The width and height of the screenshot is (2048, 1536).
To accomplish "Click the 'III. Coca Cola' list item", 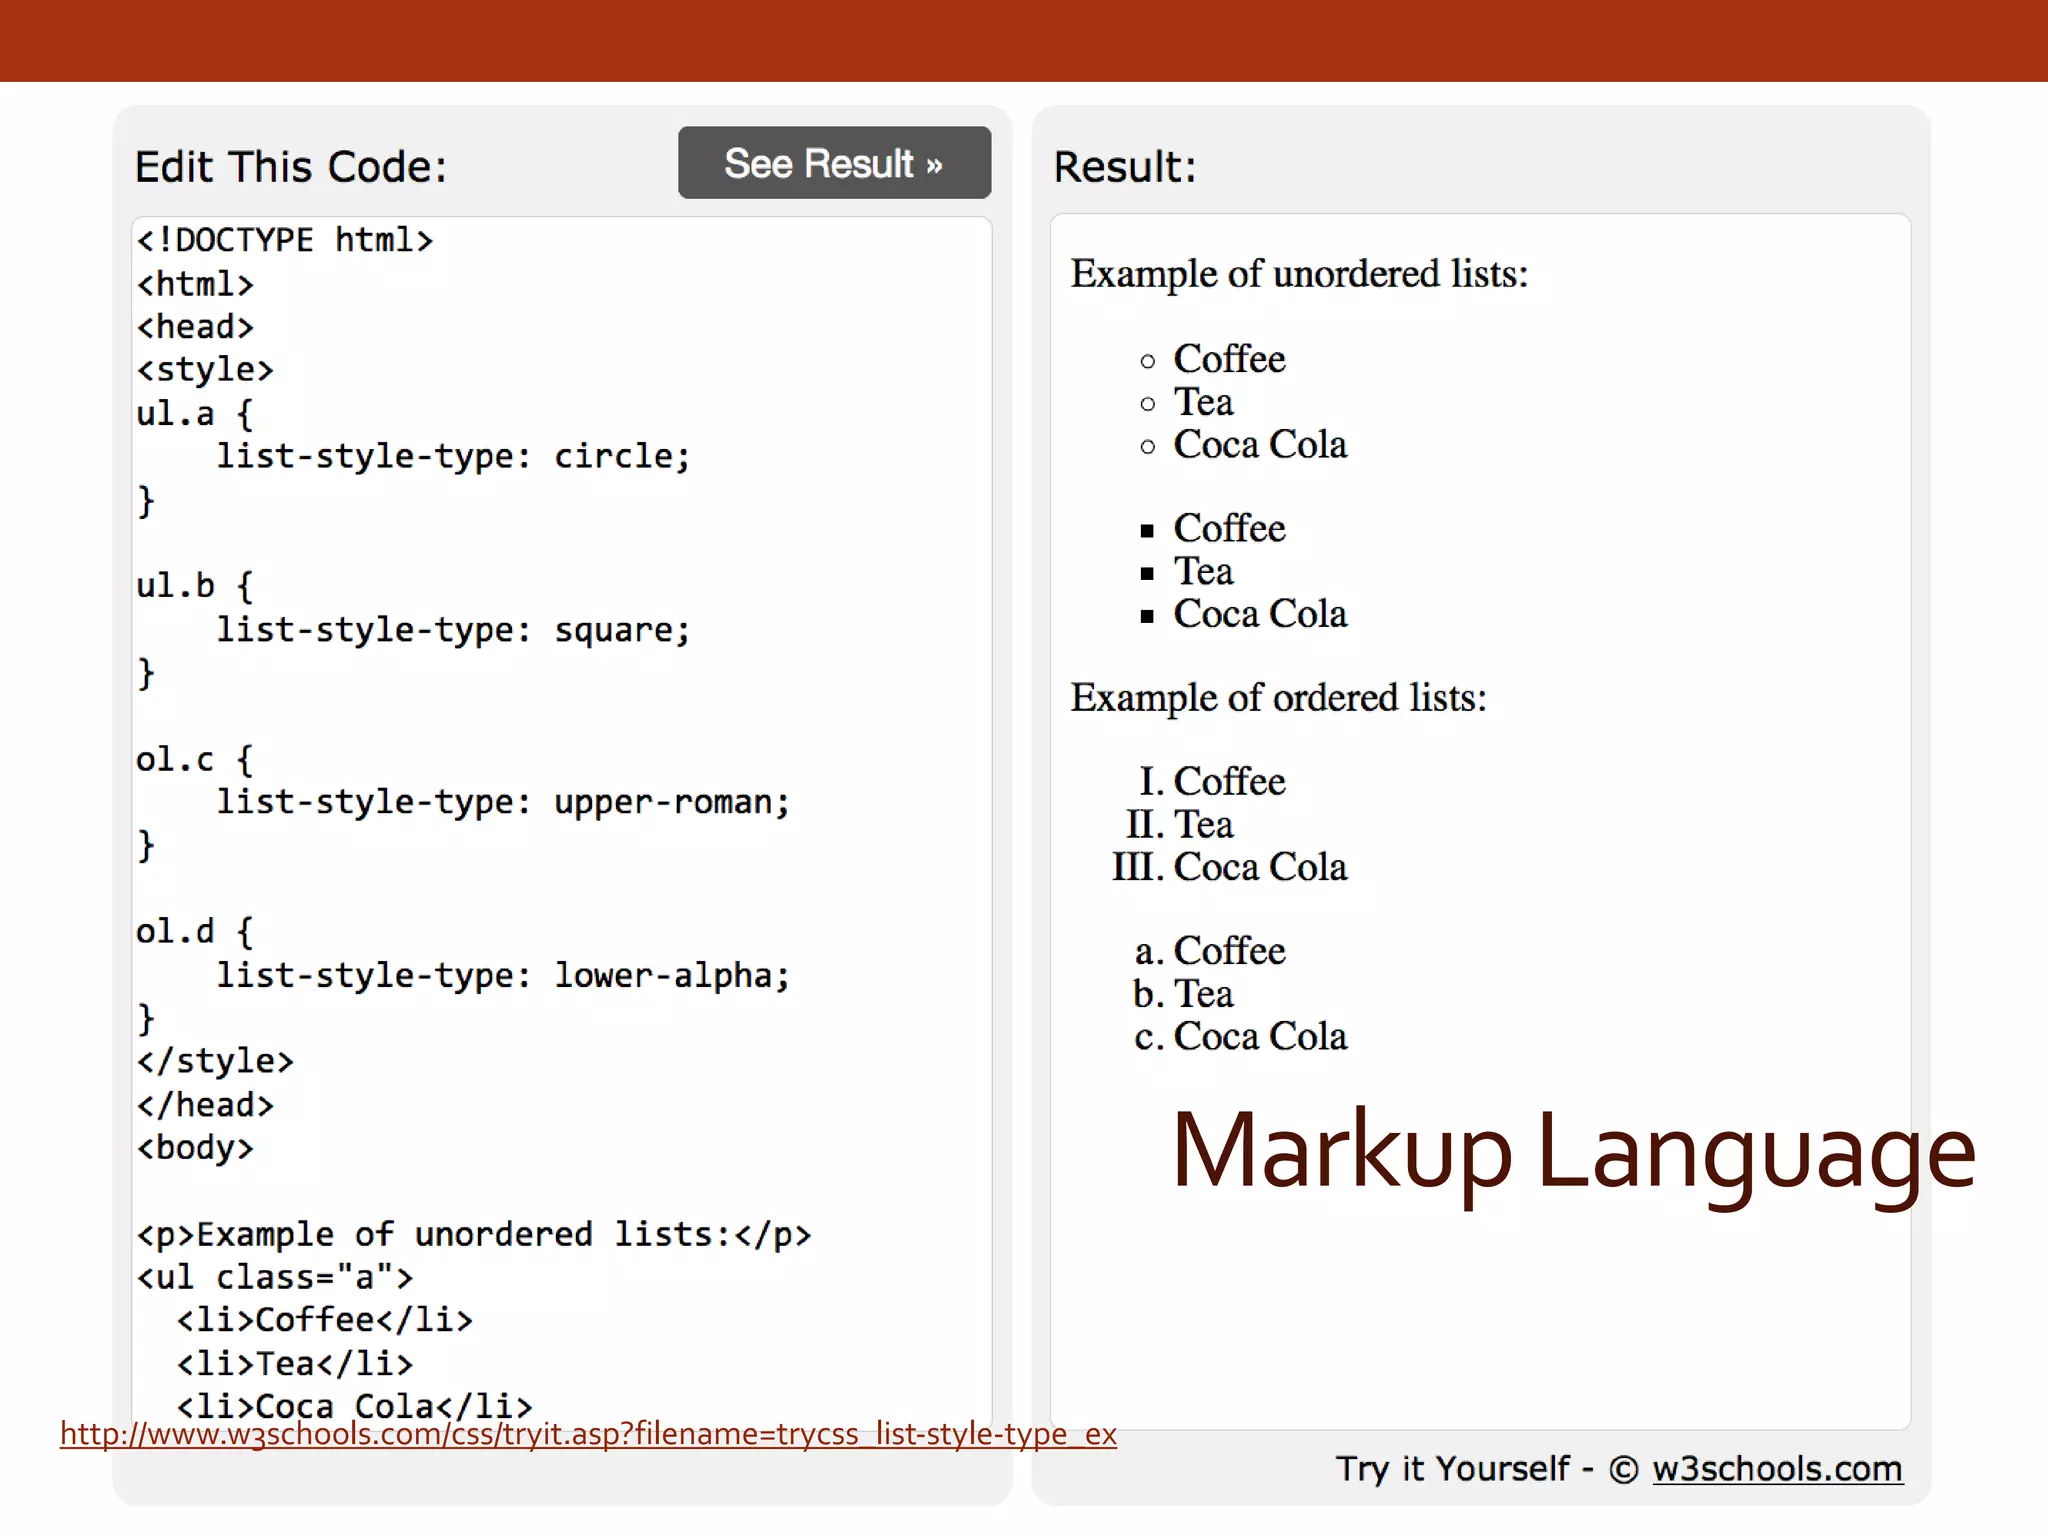I will click(1230, 867).
